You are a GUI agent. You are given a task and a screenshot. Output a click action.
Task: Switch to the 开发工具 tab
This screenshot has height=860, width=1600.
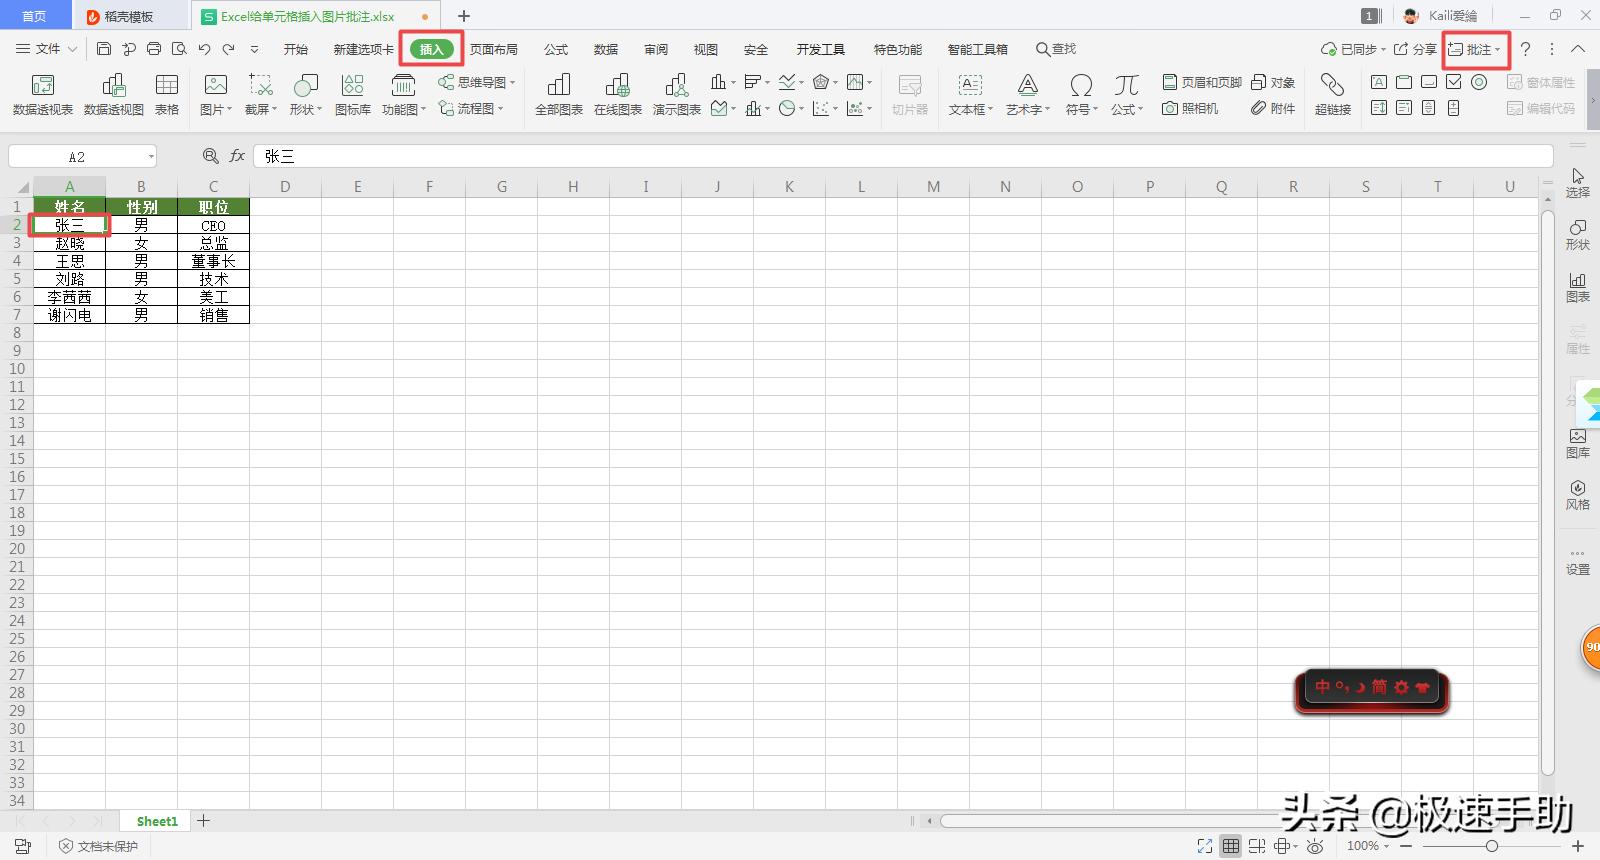click(821, 49)
